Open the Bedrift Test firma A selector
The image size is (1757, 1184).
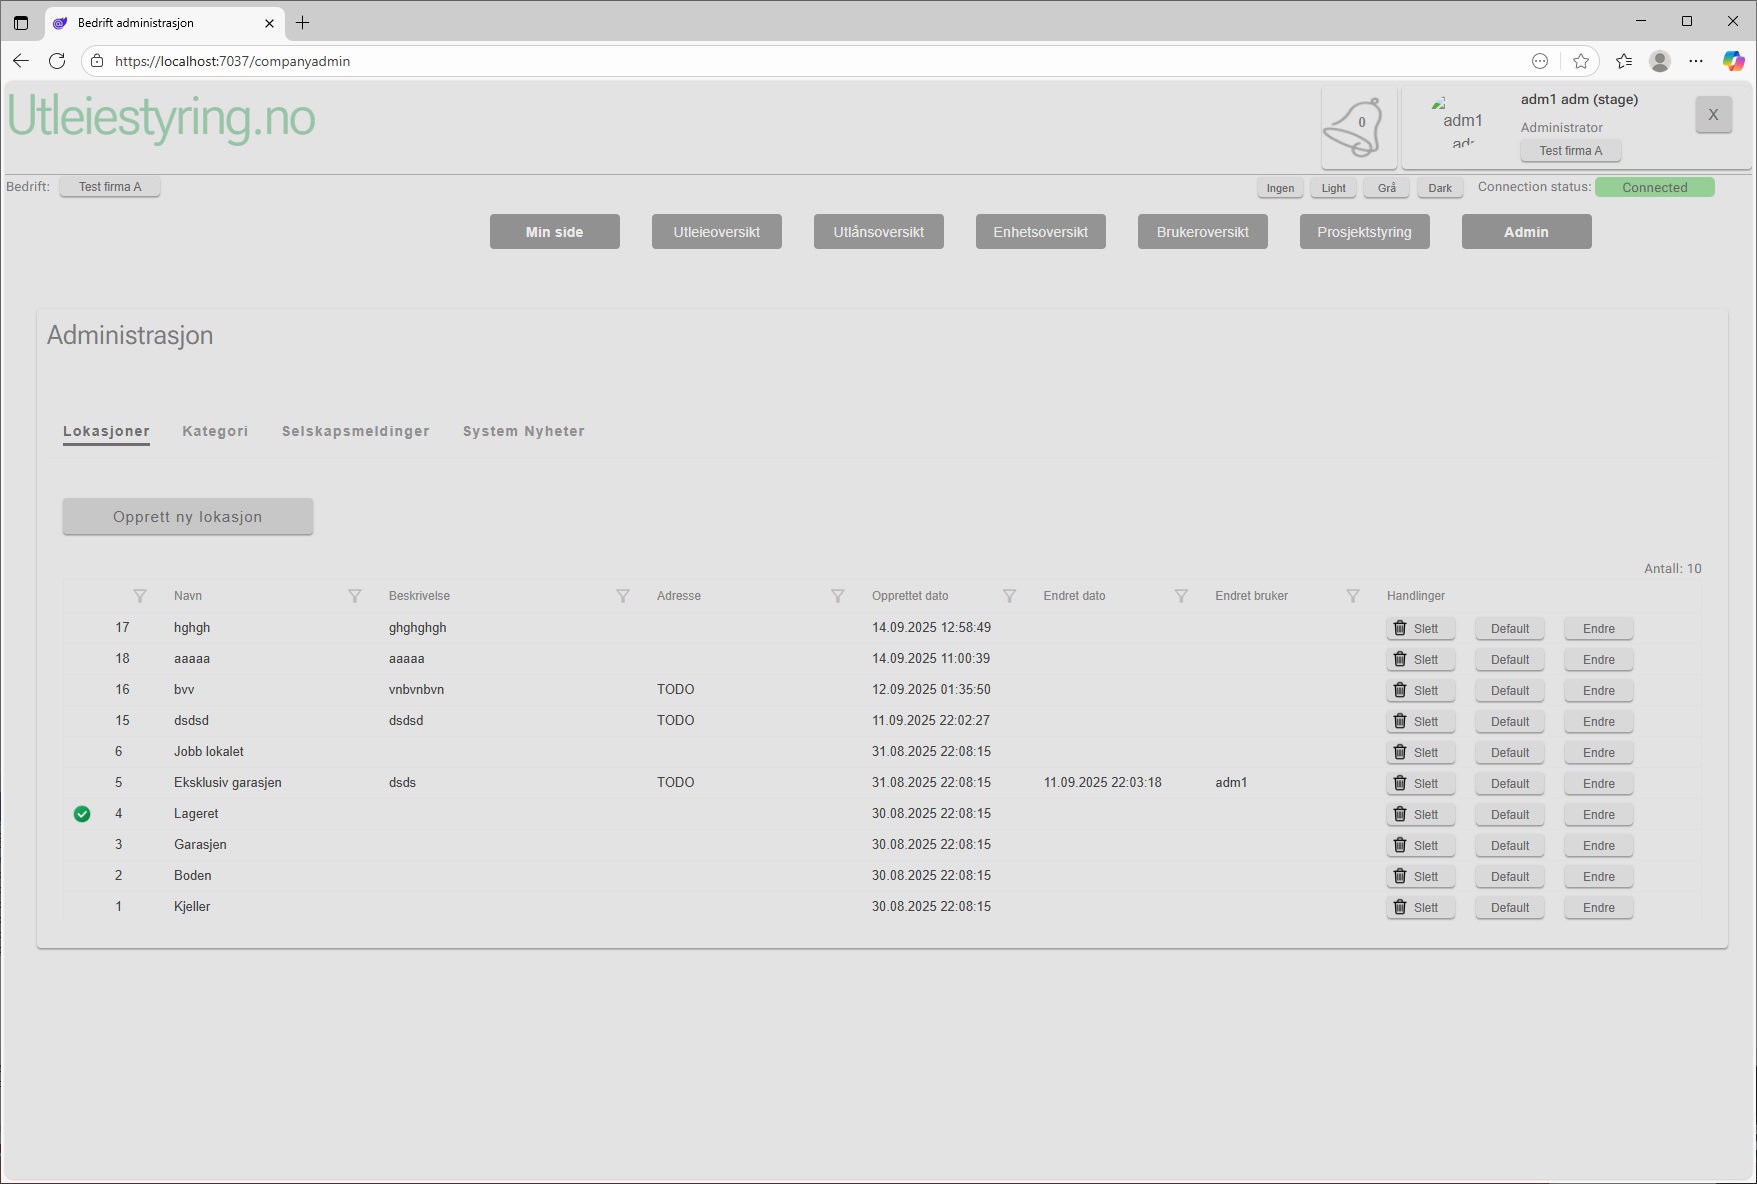tap(110, 187)
